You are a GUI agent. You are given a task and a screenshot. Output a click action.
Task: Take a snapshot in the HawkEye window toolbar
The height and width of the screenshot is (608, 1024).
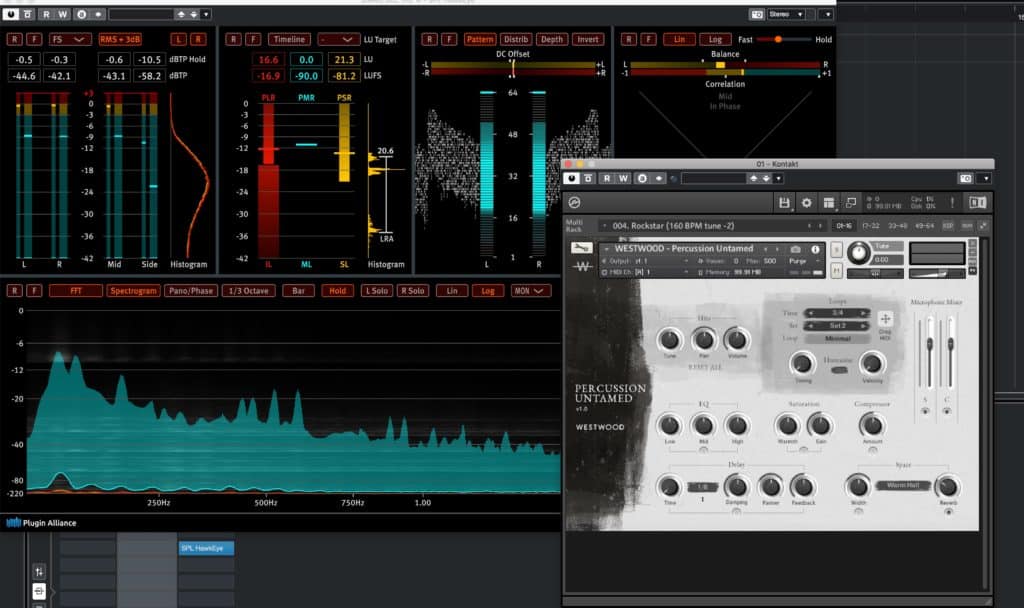pos(757,14)
